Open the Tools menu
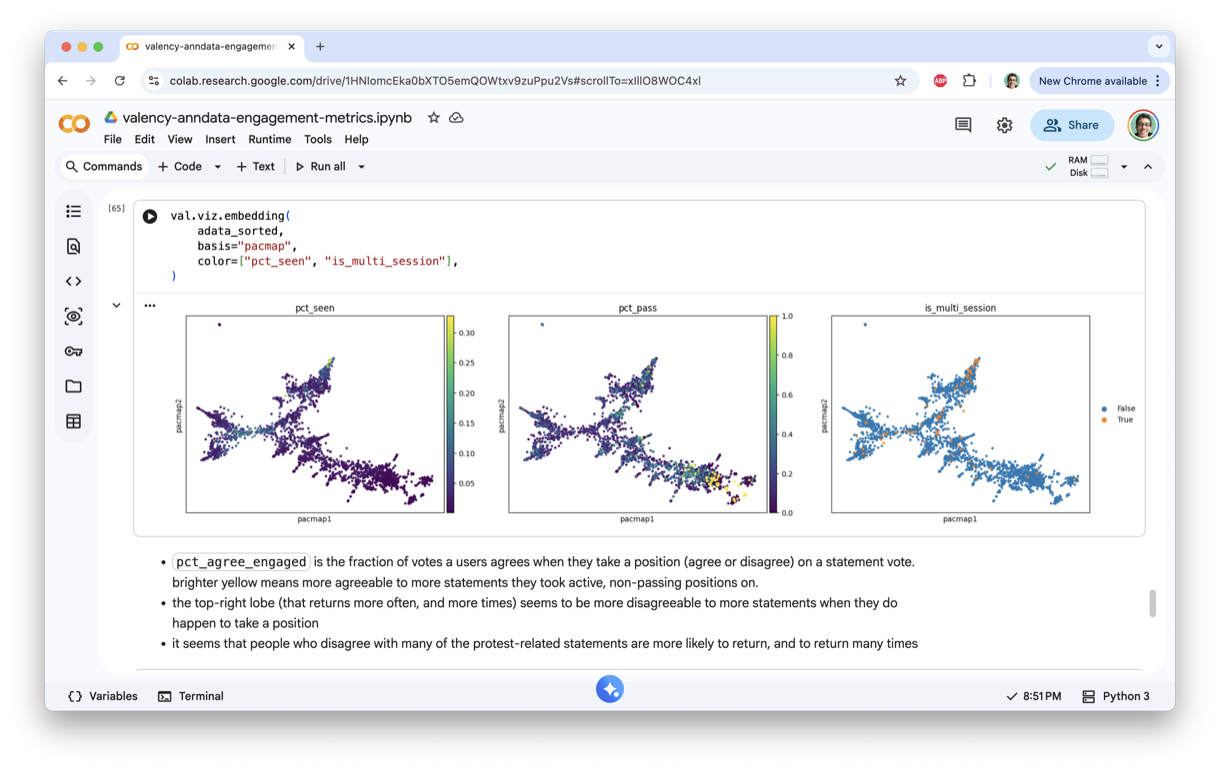Viewport: 1220px width, 770px height. click(317, 140)
